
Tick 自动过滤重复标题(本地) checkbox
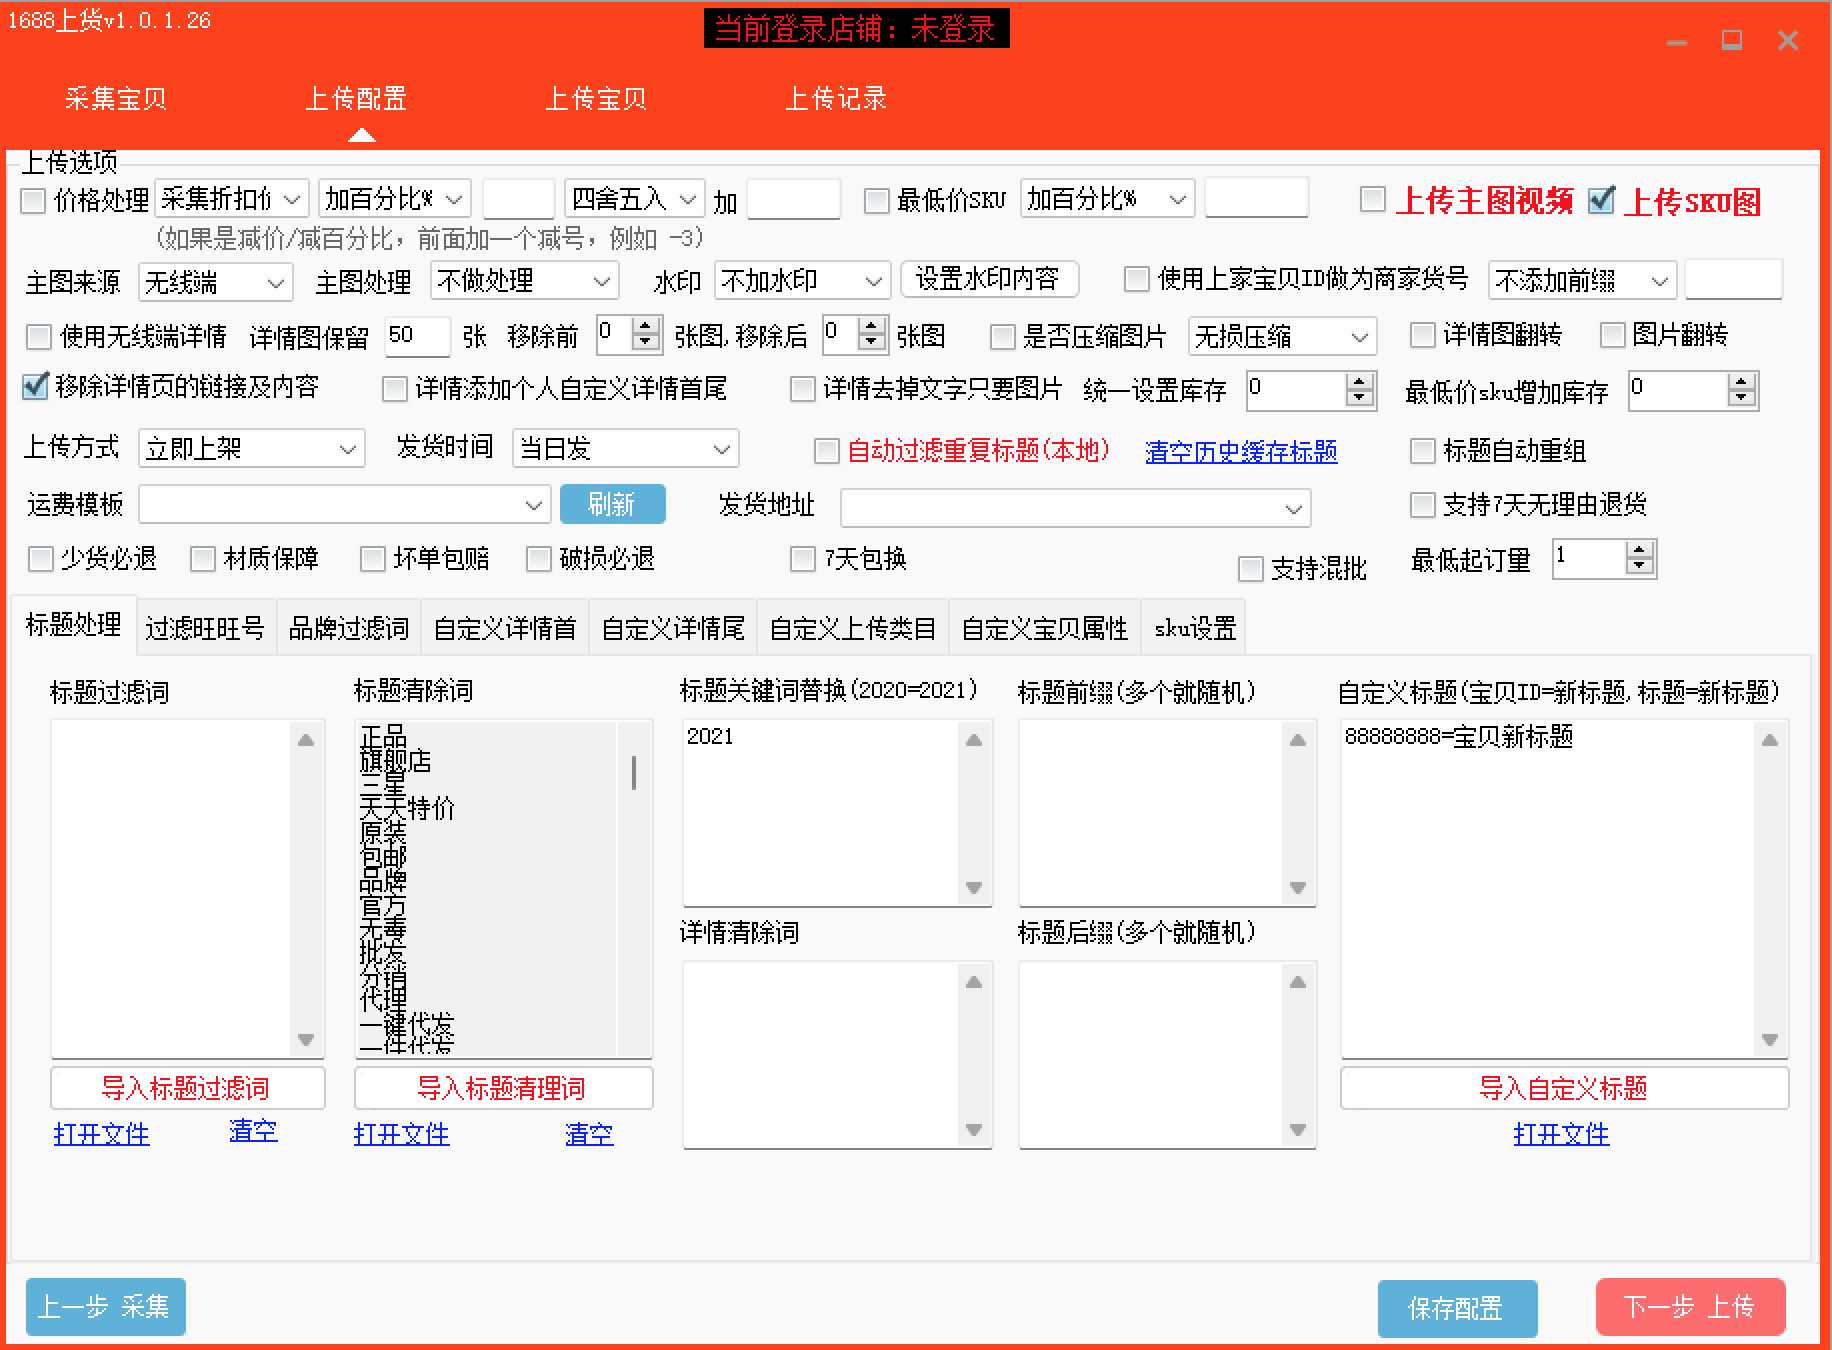click(826, 451)
